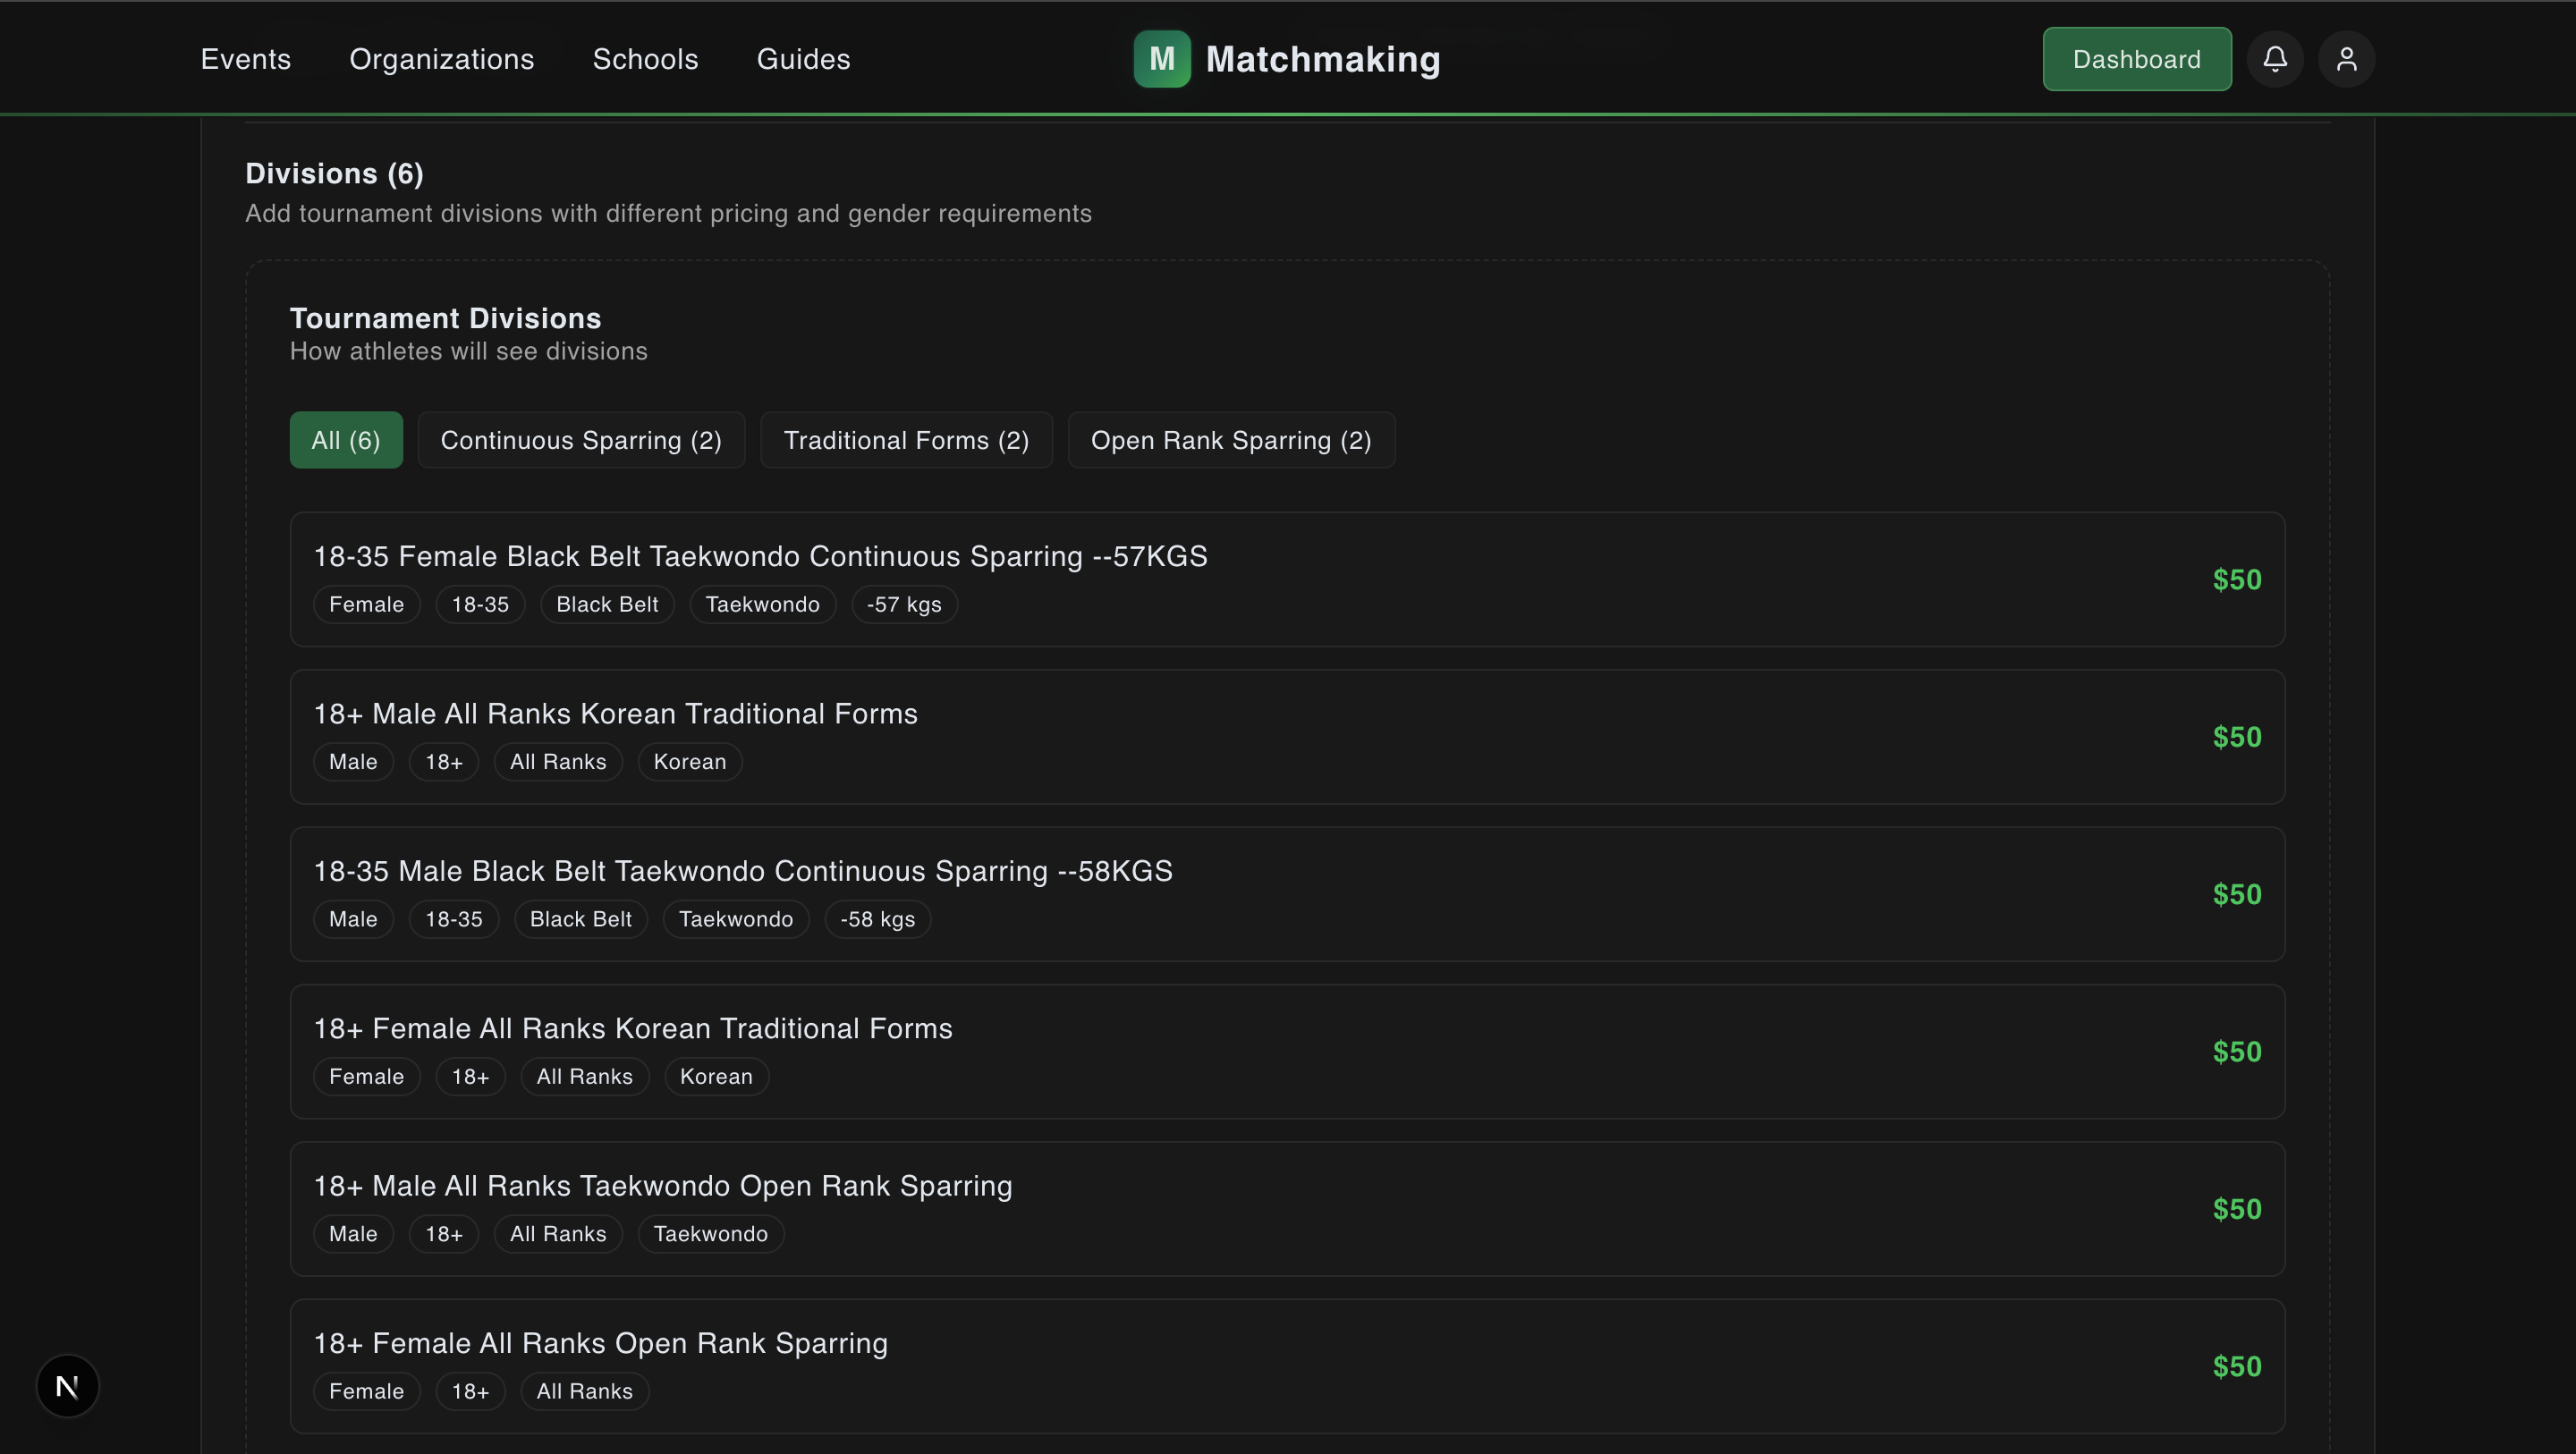Open the Events menu item
Image resolution: width=2576 pixels, height=1454 pixels.
click(x=245, y=59)
